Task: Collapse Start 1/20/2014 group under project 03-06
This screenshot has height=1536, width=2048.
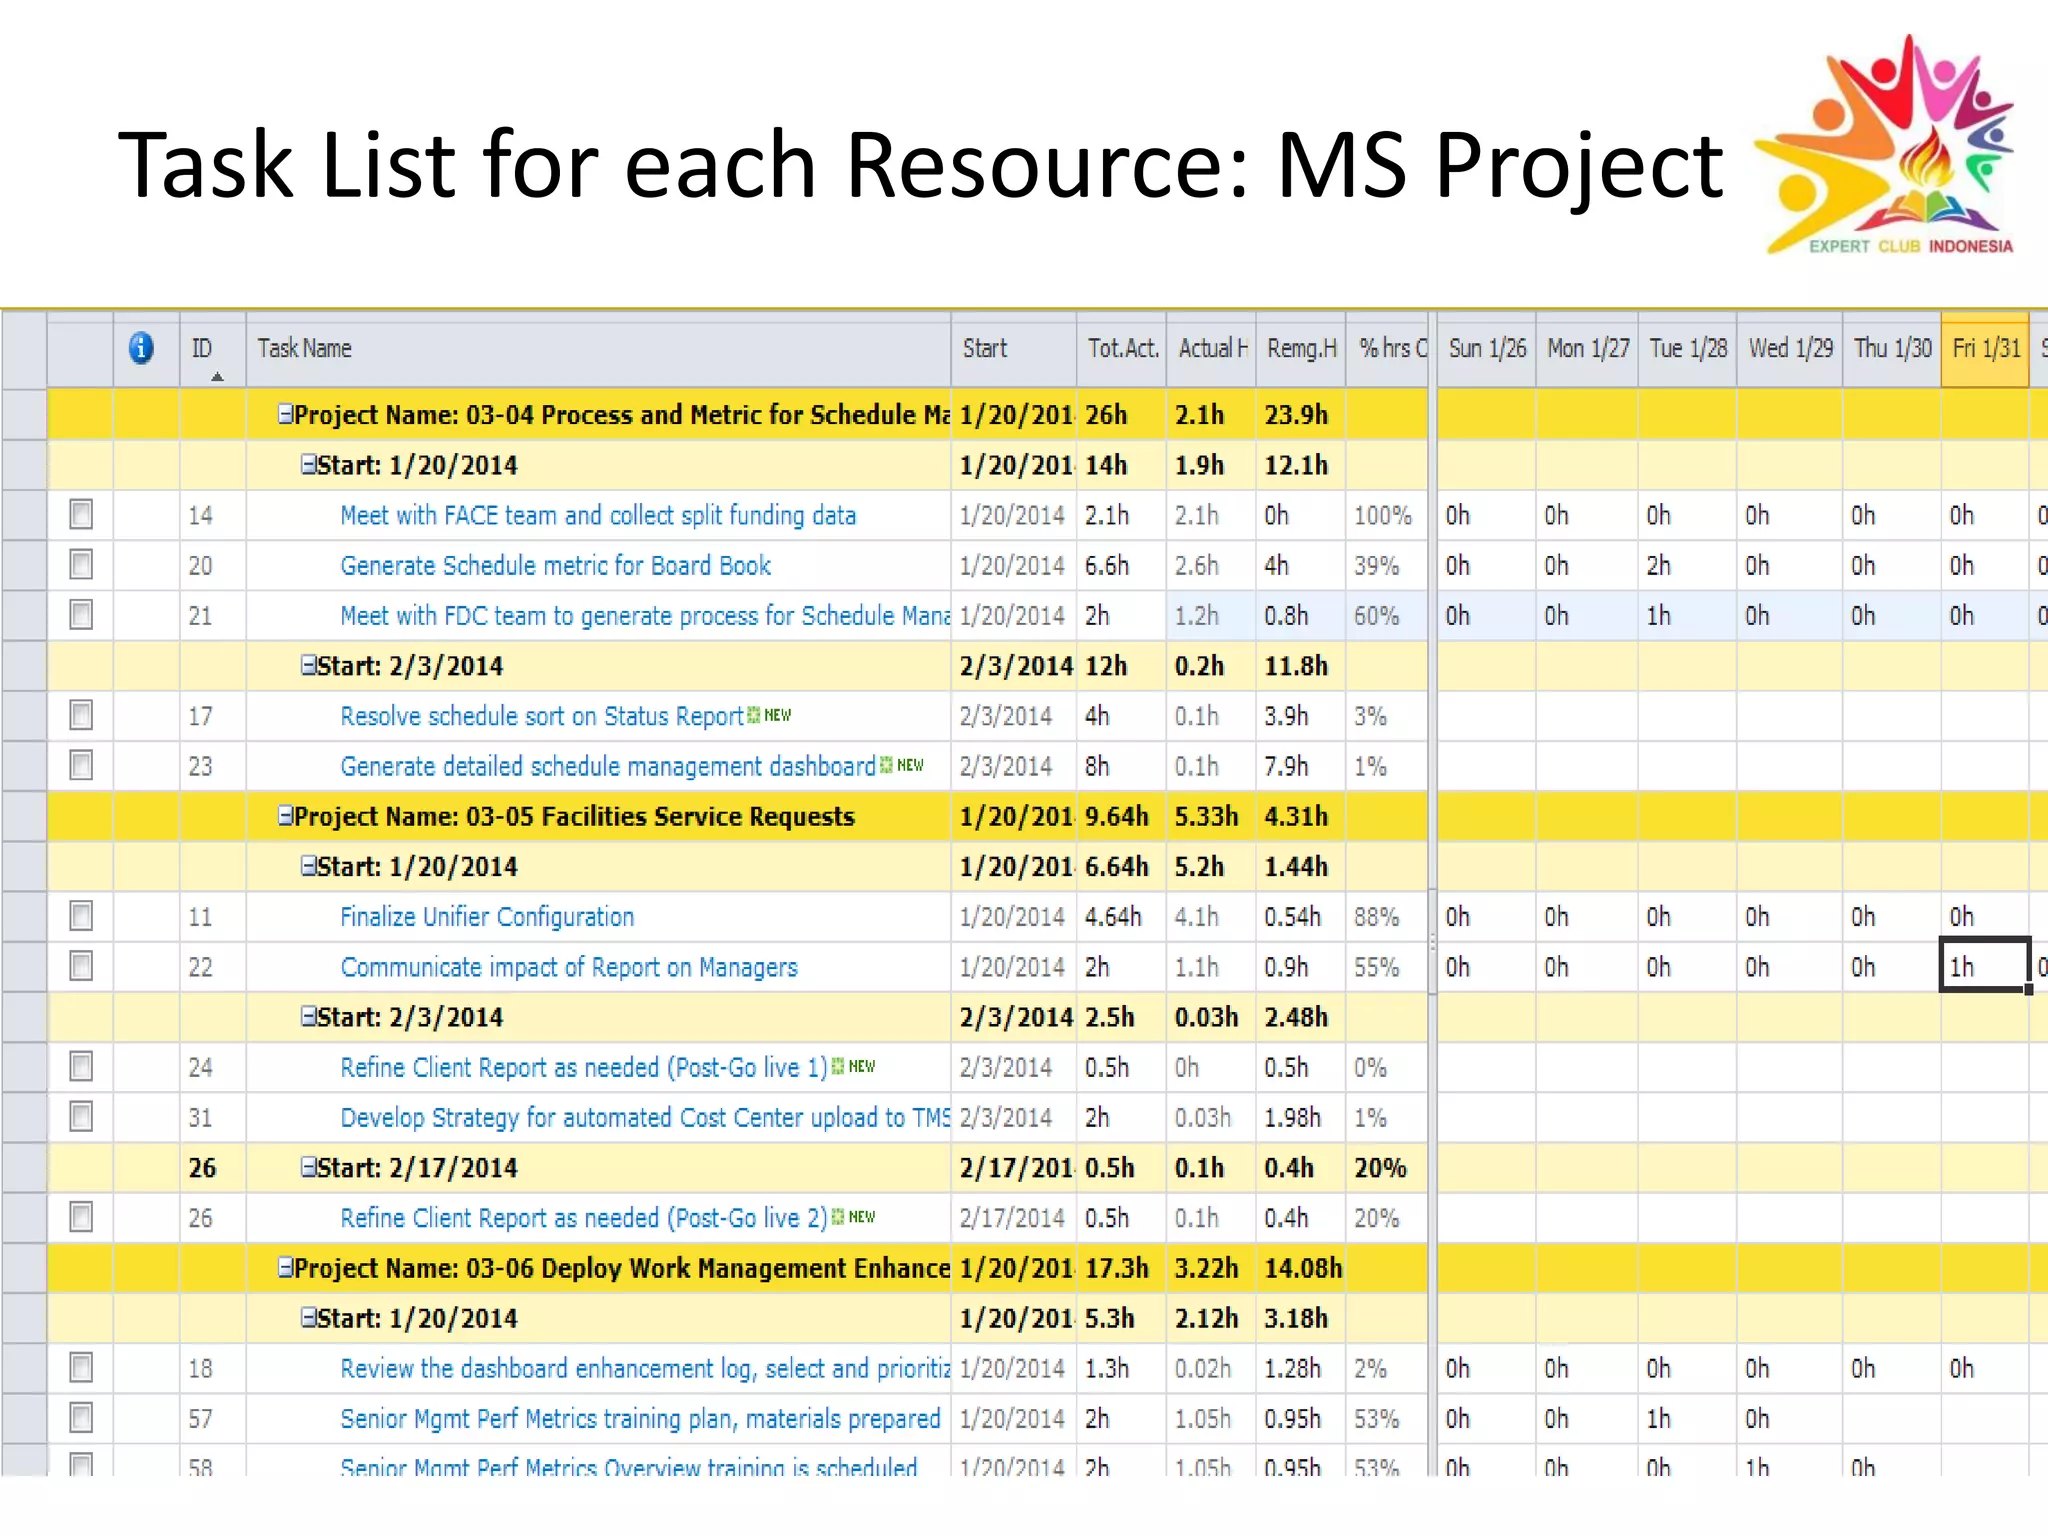Action: pyautogui.click(x=309, y=1317)
